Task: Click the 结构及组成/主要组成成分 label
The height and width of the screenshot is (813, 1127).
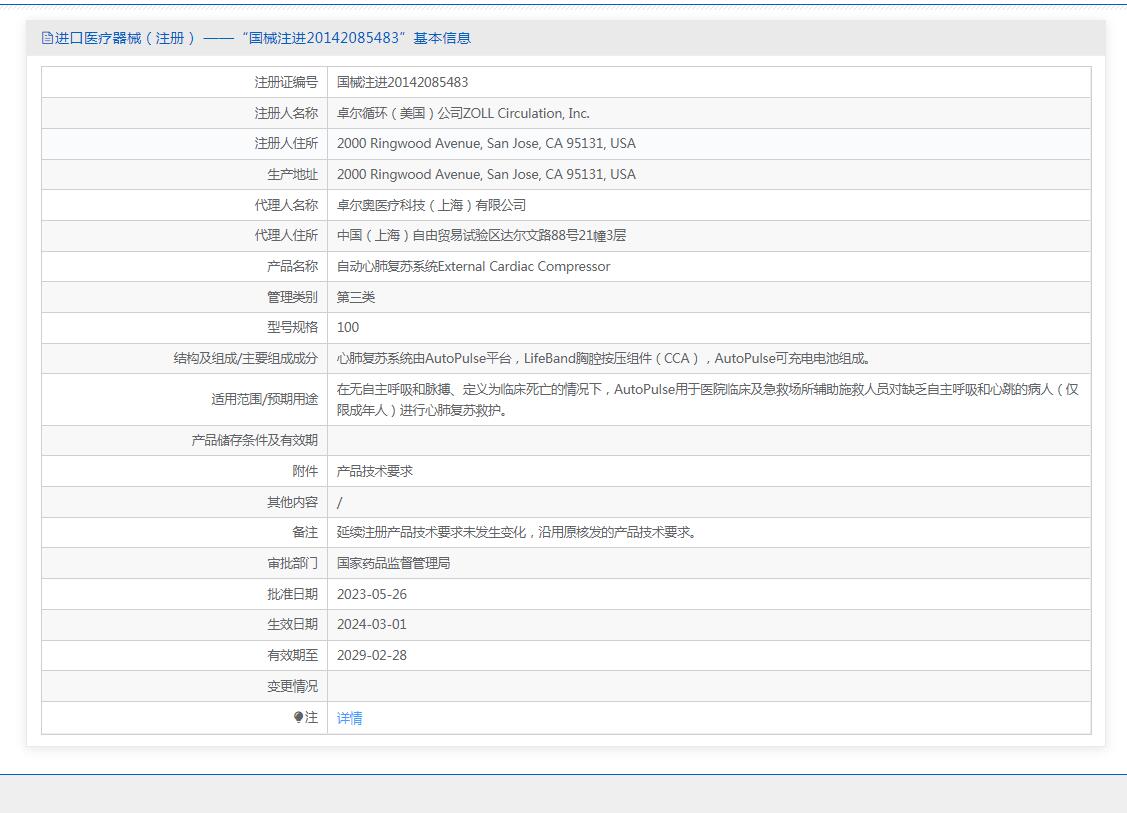Action: click(x=246, y=358)
